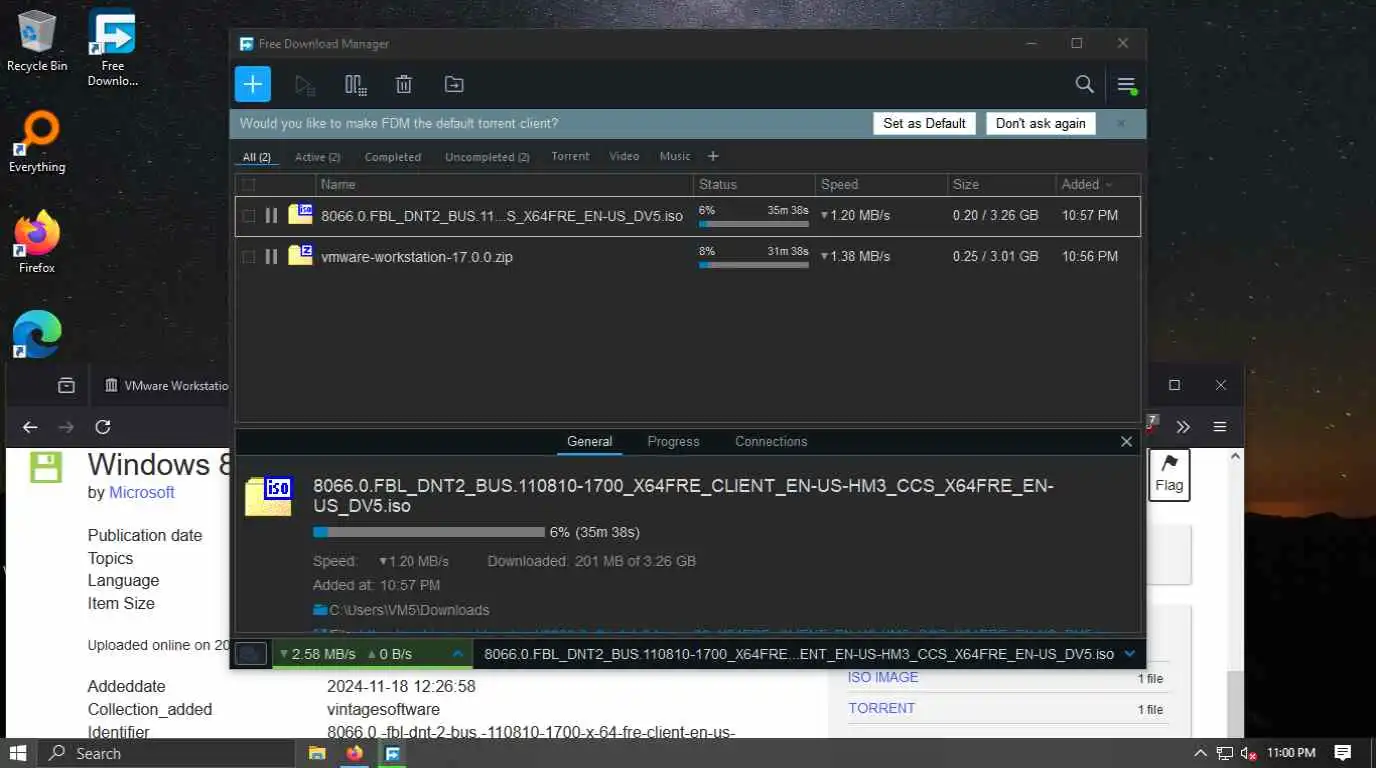
Task: Close the download details panel
Action: coord(1126,441)
